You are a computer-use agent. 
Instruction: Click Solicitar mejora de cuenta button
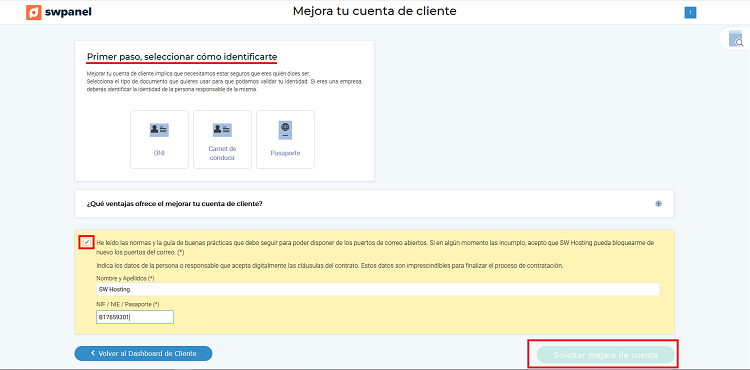(x=605, y=355)
